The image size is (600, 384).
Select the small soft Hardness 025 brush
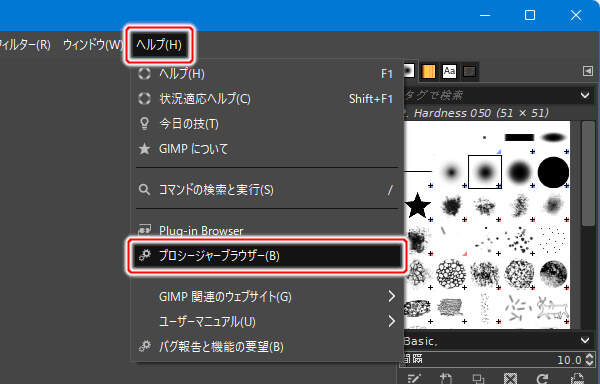pos(451,172)
